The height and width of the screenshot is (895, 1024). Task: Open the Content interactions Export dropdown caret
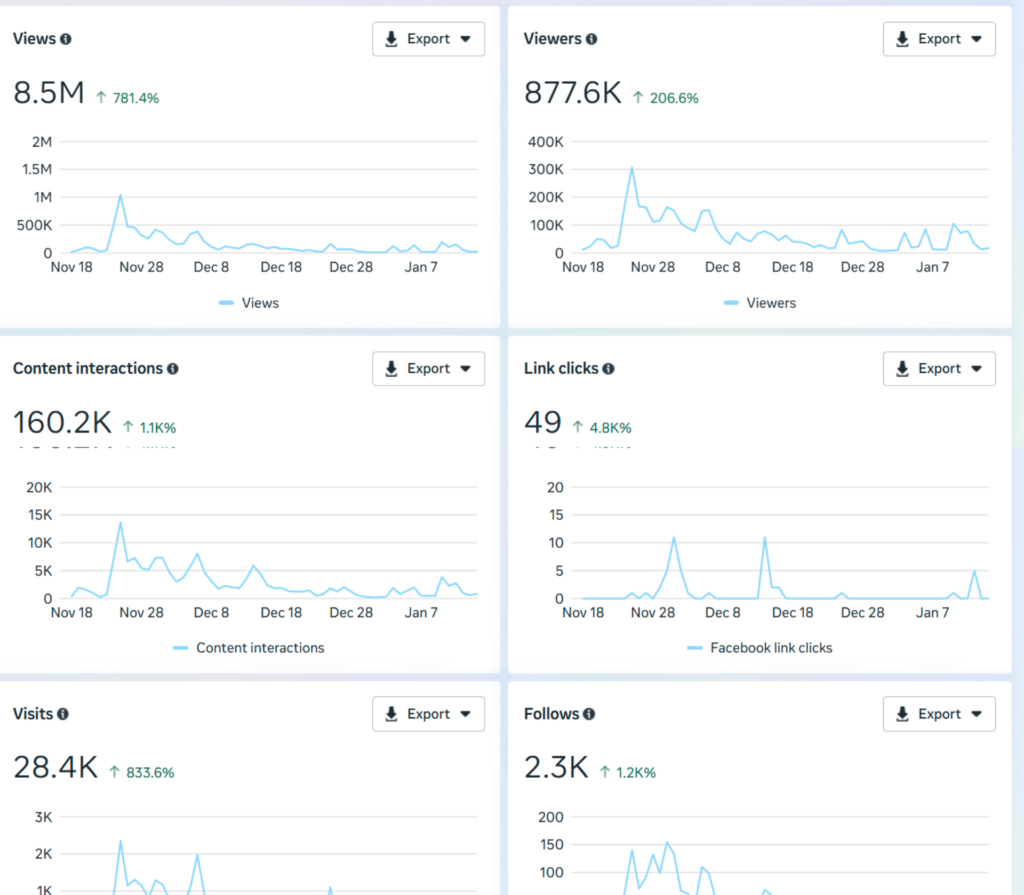[x=465, y=369]
